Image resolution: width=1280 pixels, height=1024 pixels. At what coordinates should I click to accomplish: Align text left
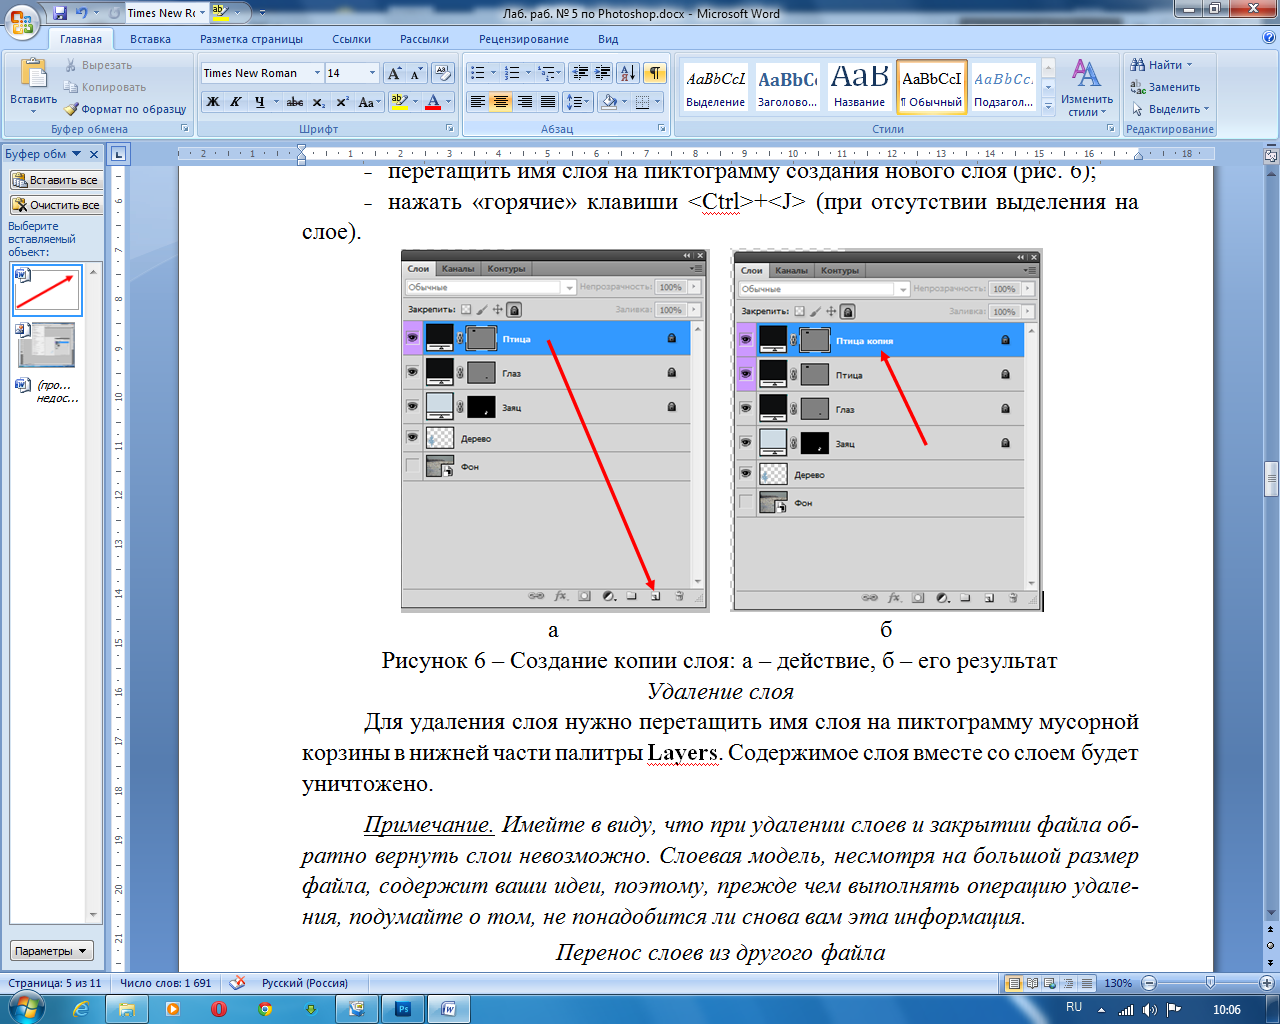(478, 102)
